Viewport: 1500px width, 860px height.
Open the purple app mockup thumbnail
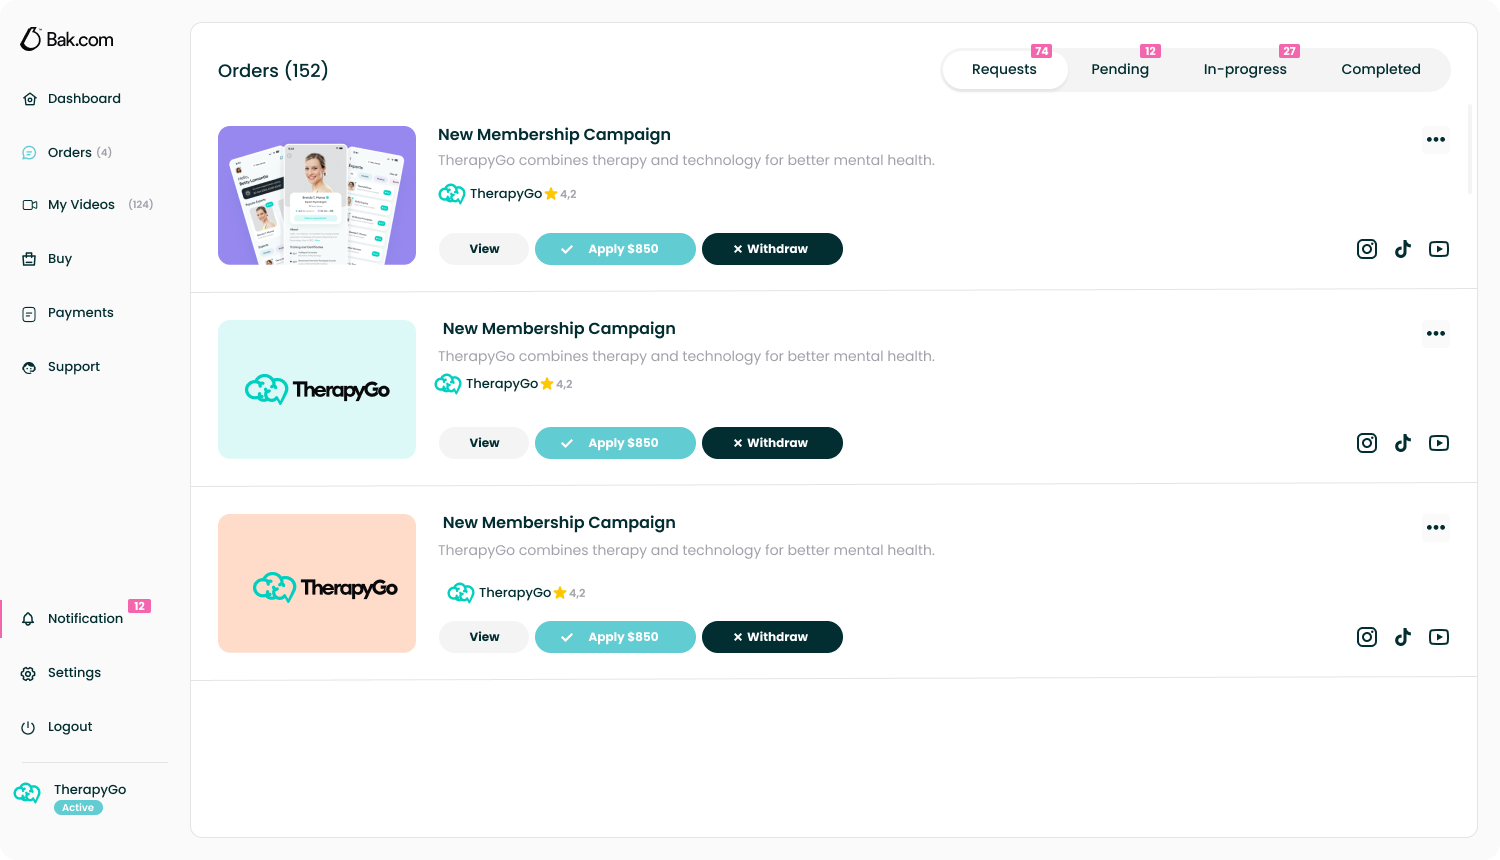(x=317, y=195)
